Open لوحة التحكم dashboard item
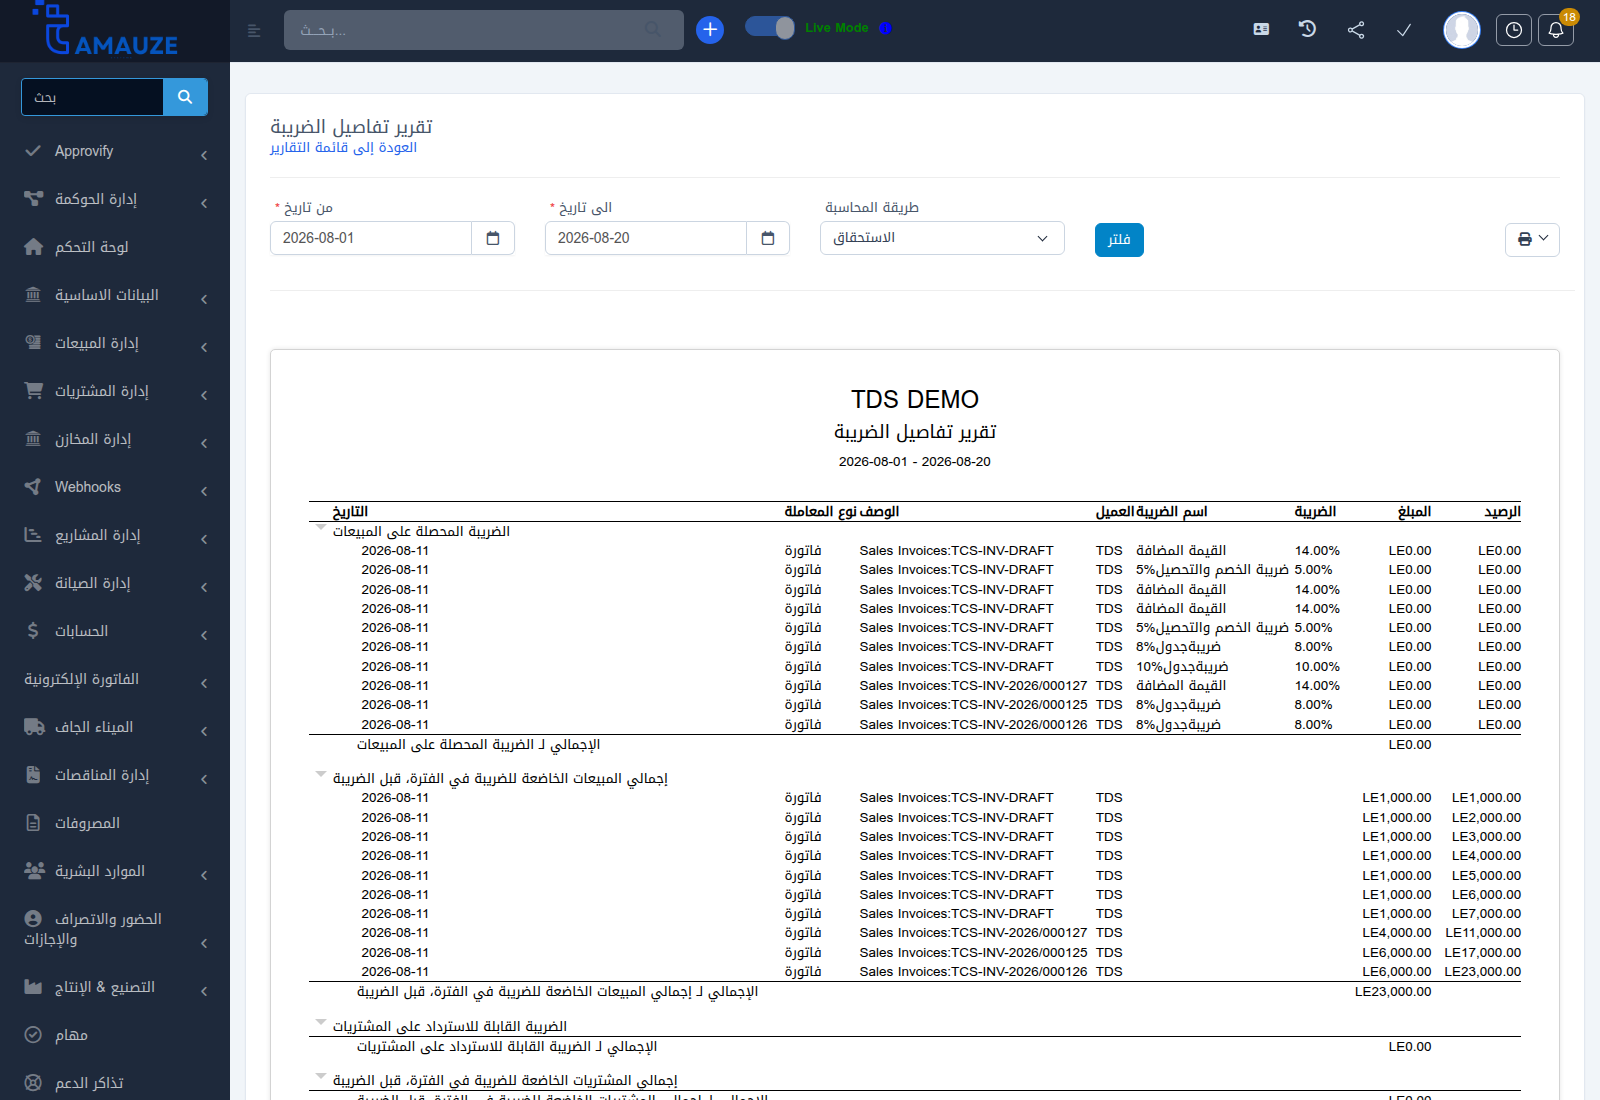Image resolution: width=1600 pixels, height=1100 pixels. [x=115, y=247]
